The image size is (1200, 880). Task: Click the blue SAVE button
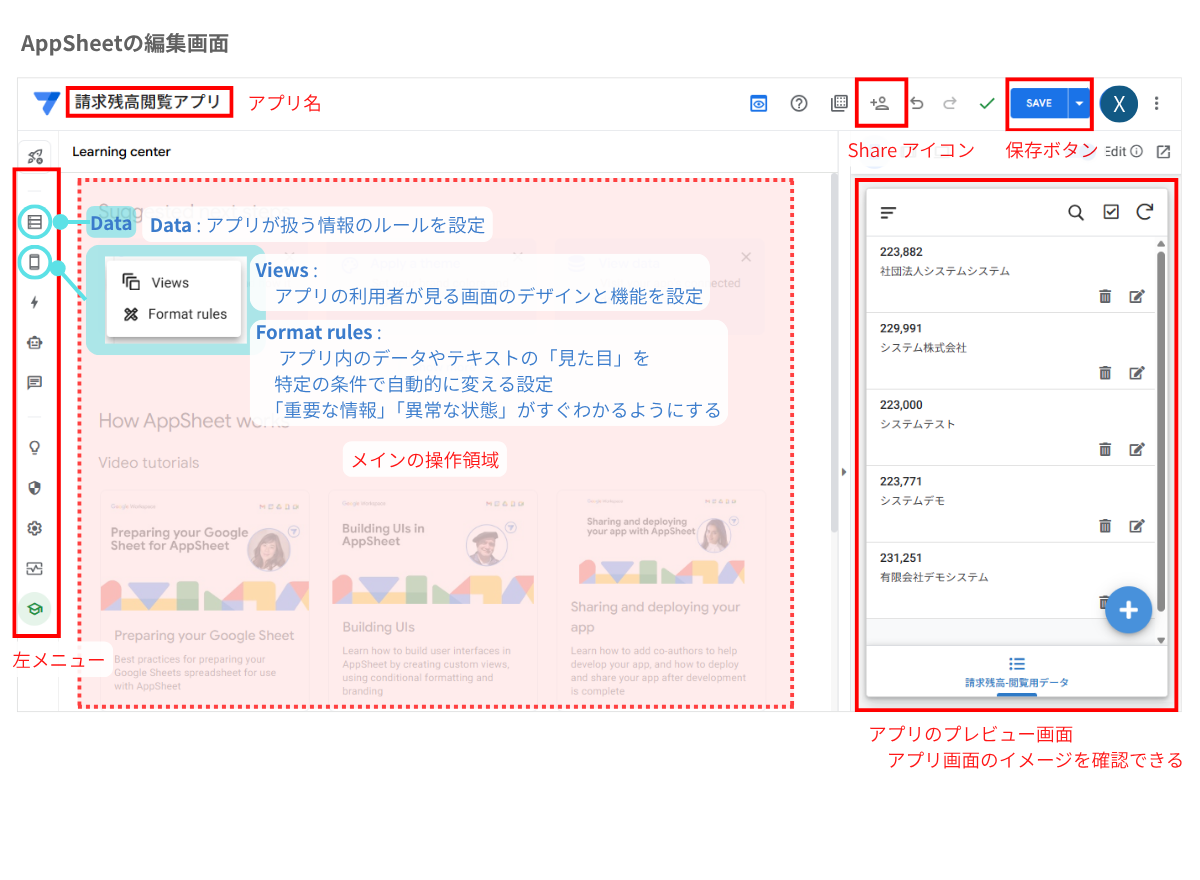tap(1039, 103)
